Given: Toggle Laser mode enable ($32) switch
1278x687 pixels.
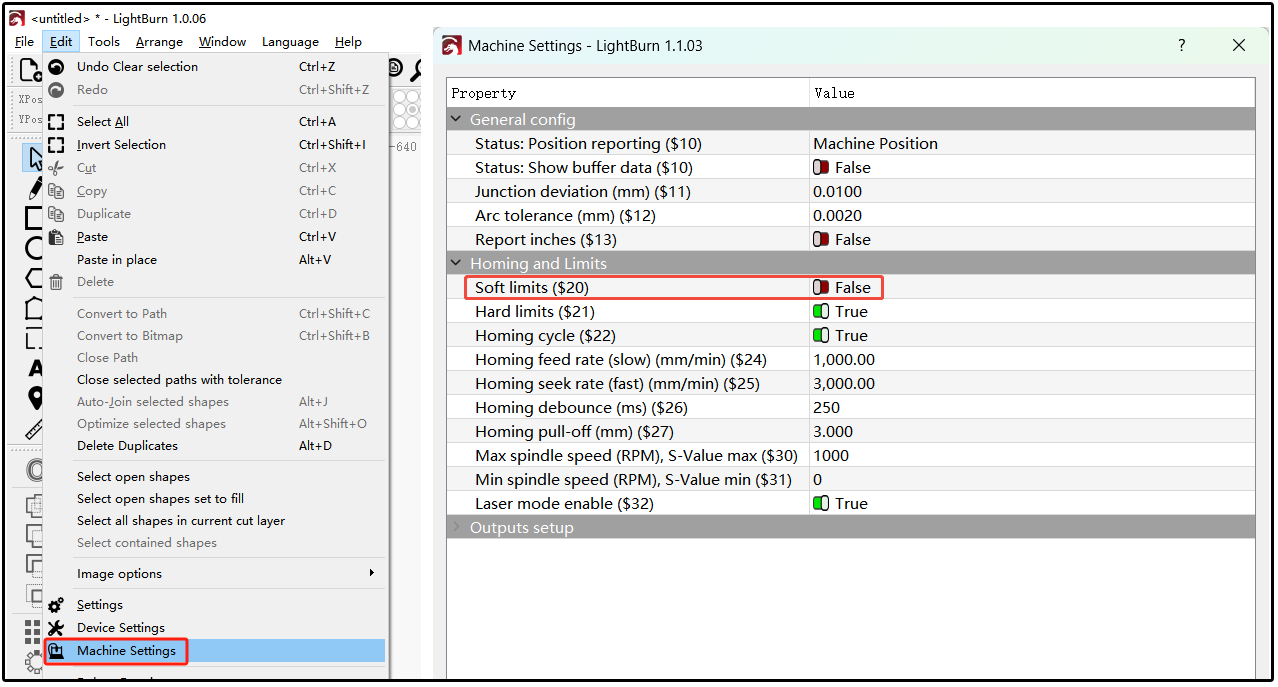Looking at the screenshot, I should [x=821, y=504].
